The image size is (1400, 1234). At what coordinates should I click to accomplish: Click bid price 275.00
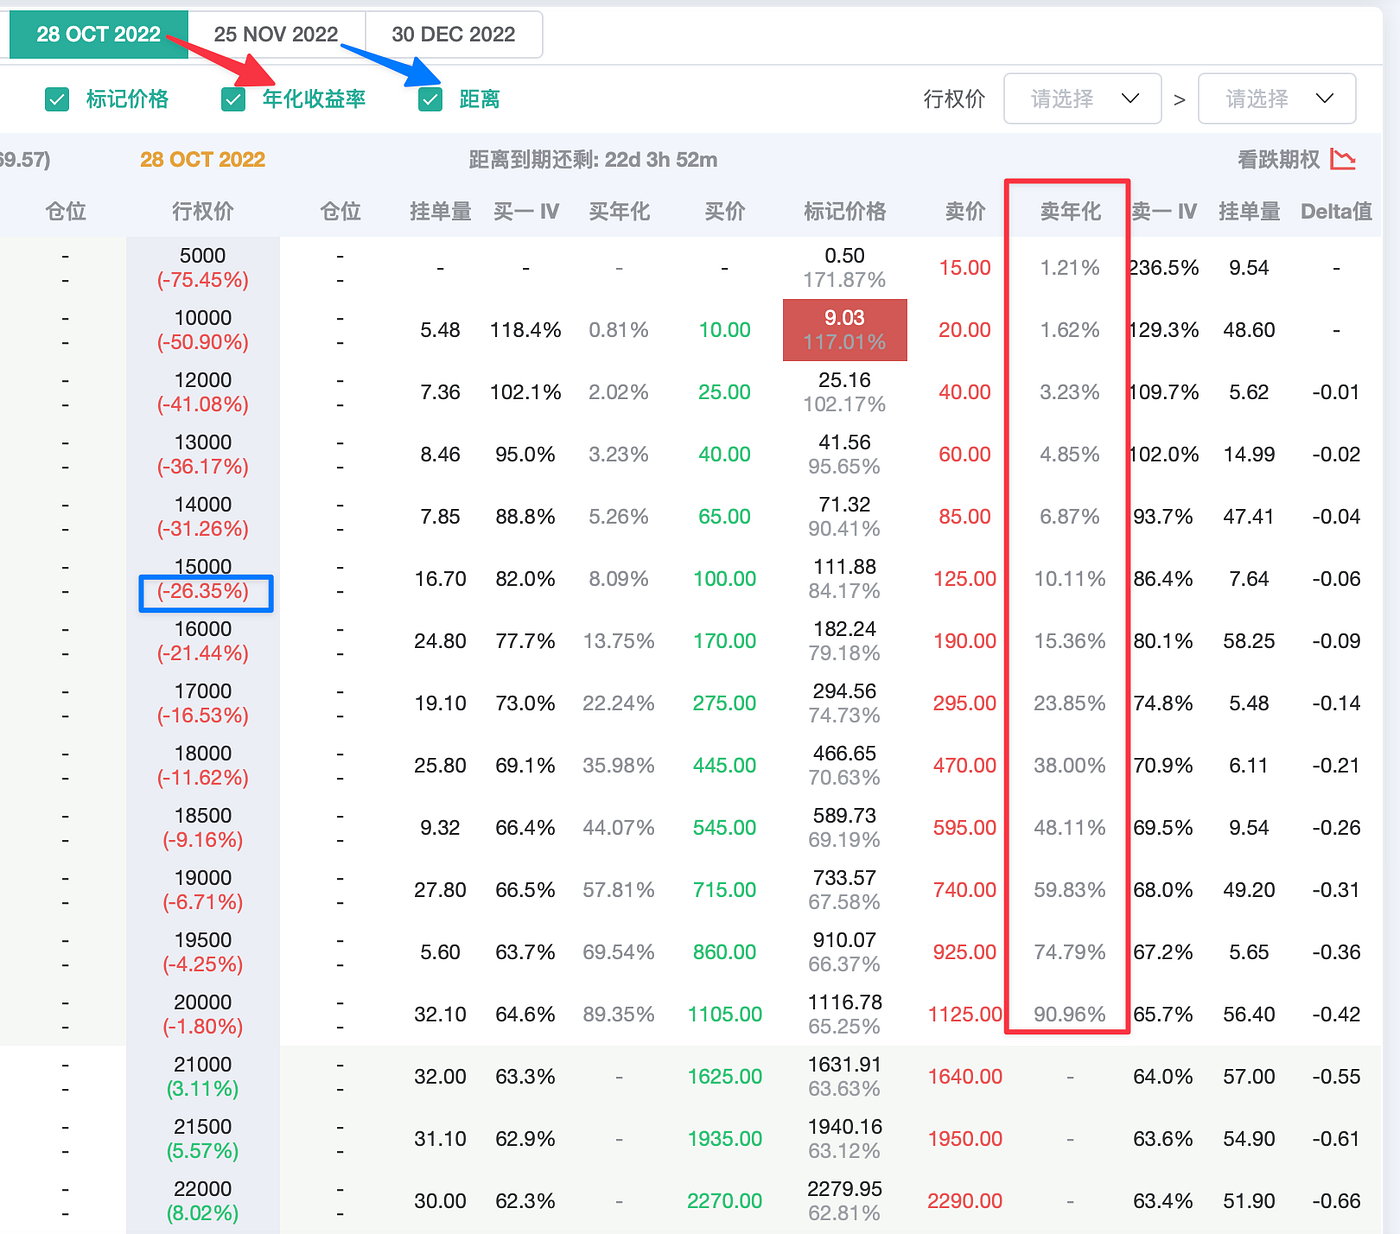(x=725, y=703)
